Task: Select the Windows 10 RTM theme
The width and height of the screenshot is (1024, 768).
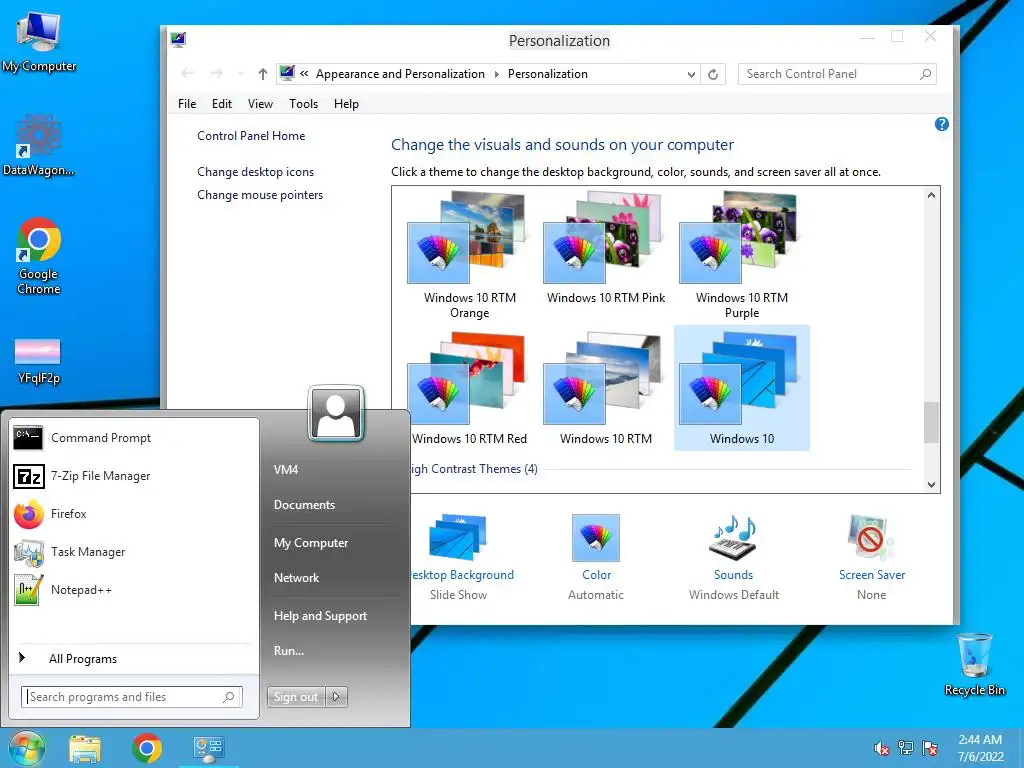Action: tap(605, 389)
